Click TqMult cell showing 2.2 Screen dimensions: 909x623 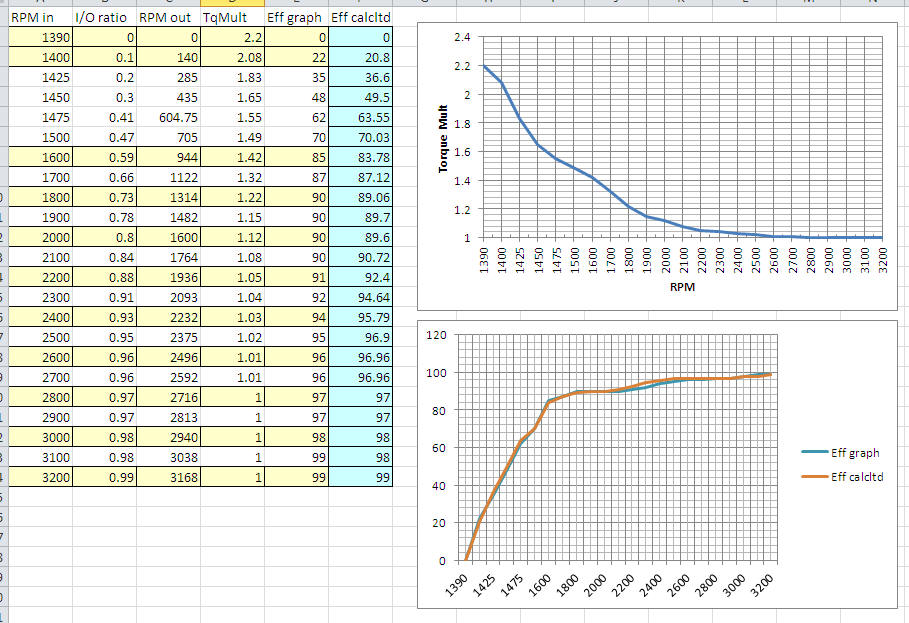(x=232, y=38)
